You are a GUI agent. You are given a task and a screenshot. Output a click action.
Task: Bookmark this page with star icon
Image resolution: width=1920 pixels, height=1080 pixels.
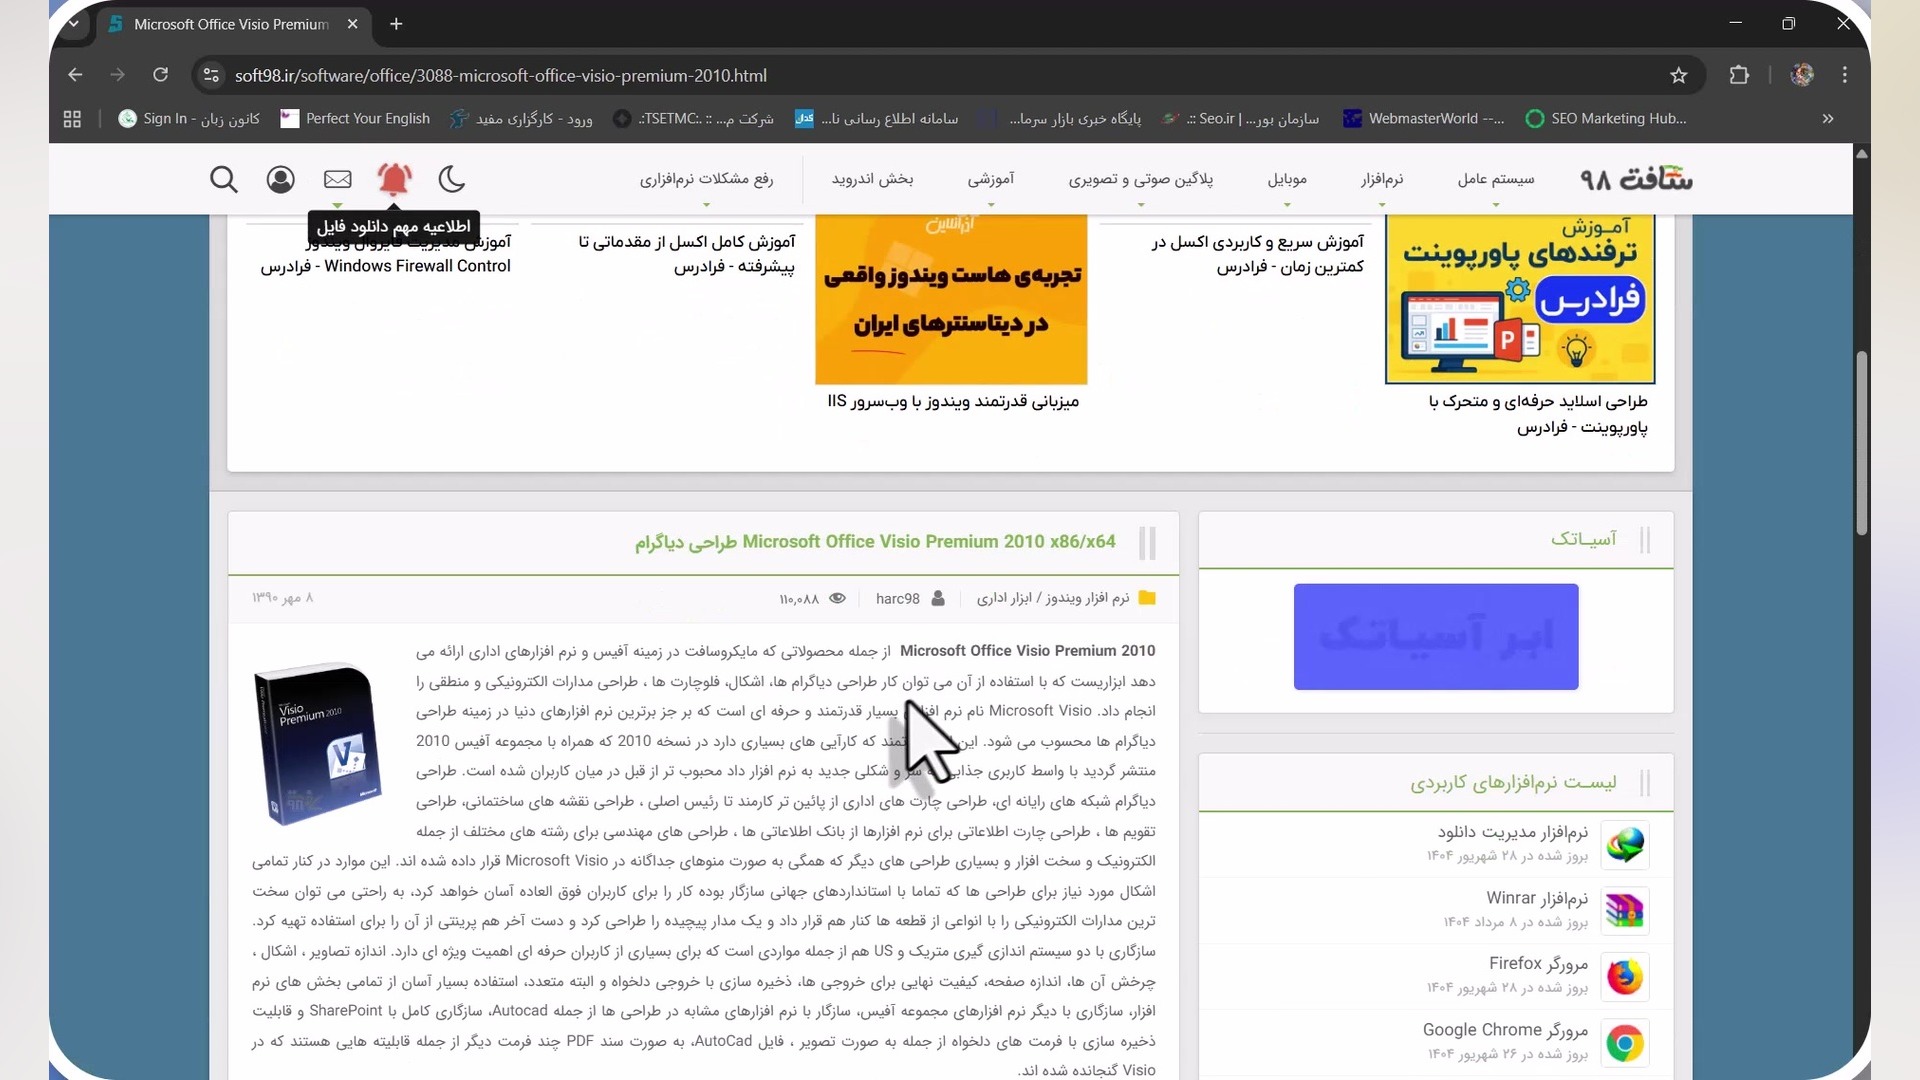(1679, 76)
